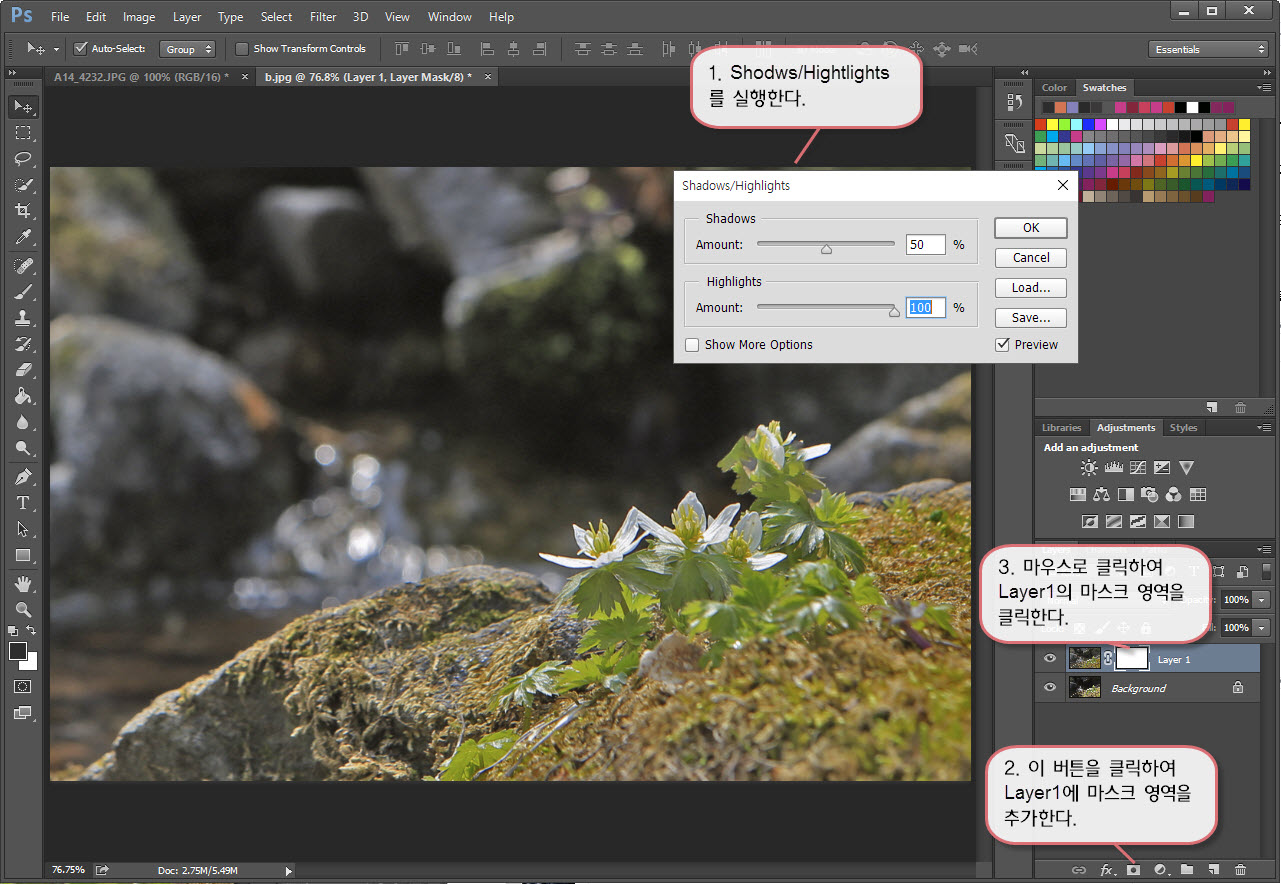This screenshot has height=884, width=1281.
Task: Select the Hand tool
Action: click(x=23, y=583)
